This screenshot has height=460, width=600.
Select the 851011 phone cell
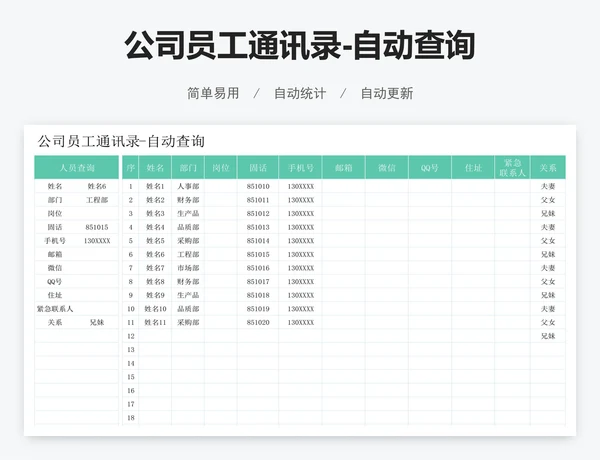[x=258, y=200]
